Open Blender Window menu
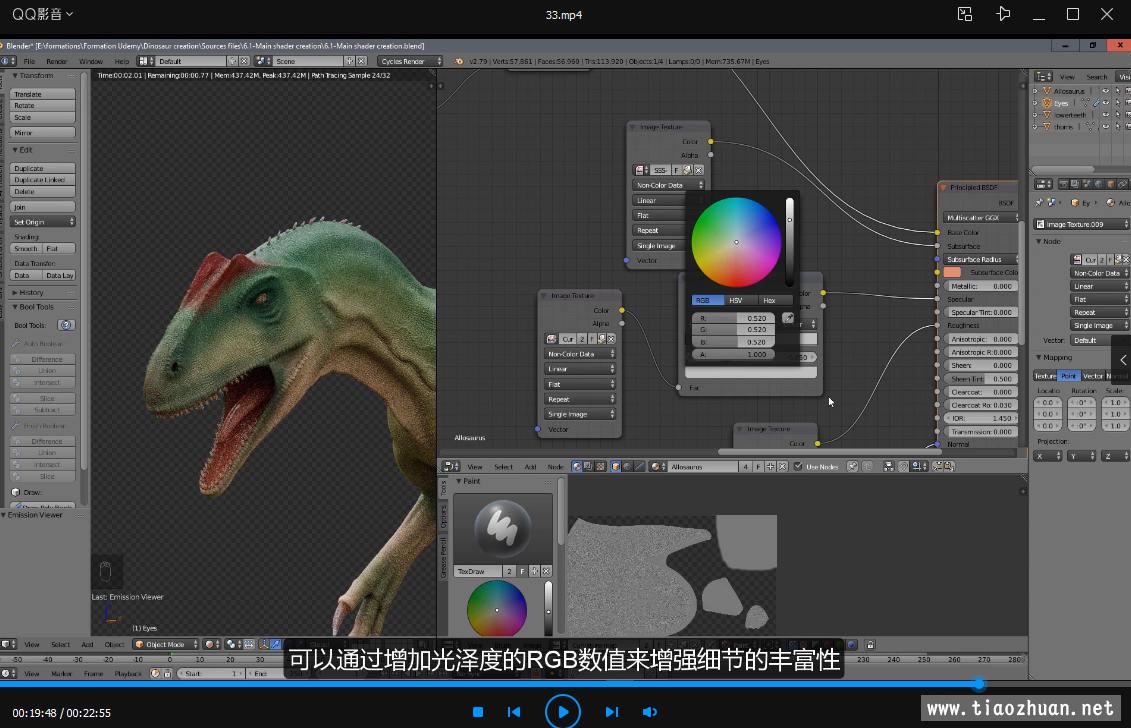This screenshot has height=728, width=1131. 91,61
